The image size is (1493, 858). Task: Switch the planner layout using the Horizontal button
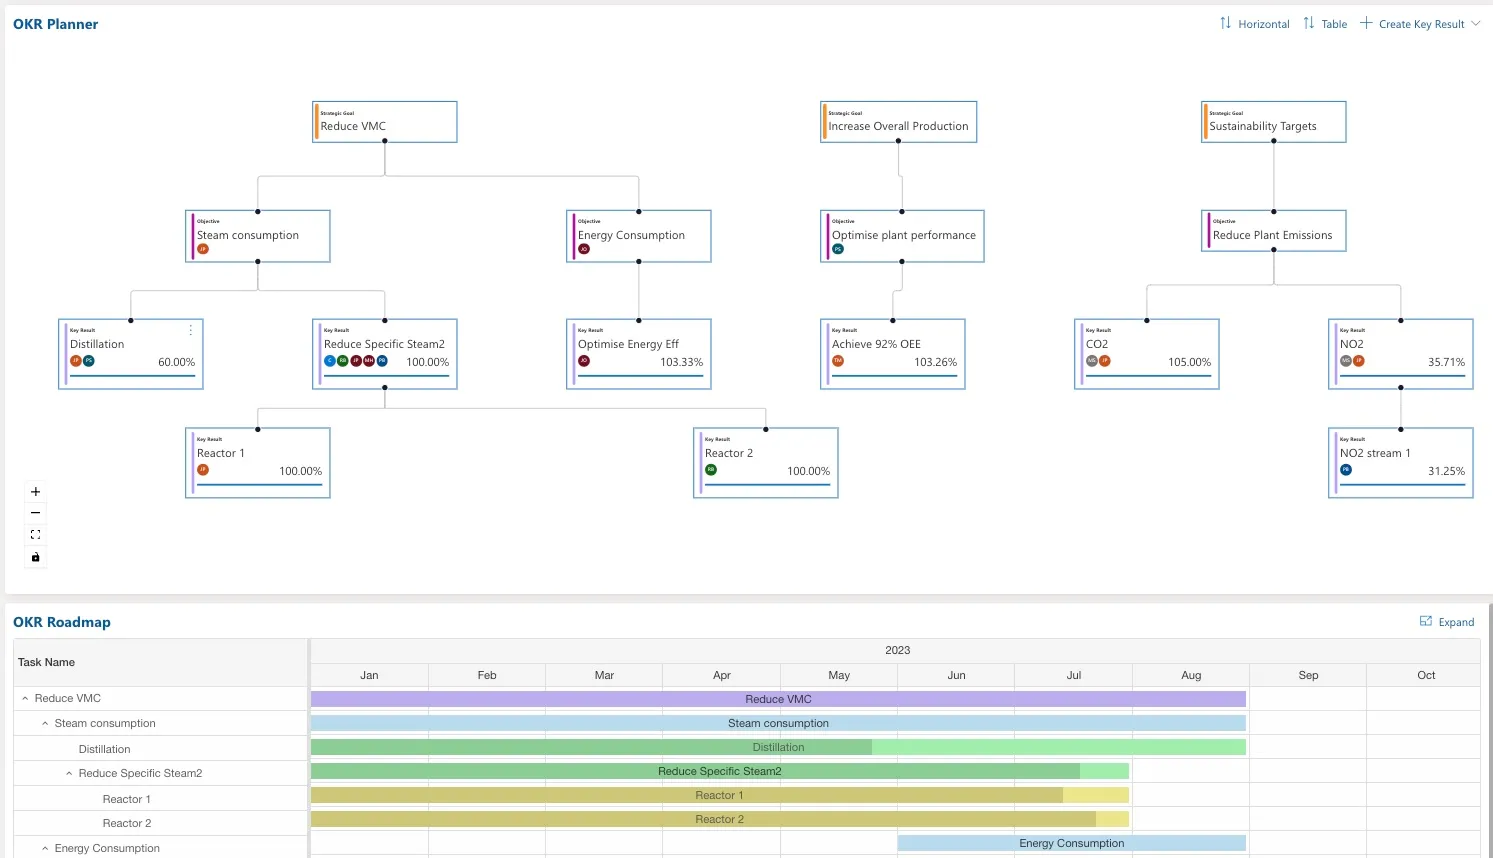(x=1255, y=24)
